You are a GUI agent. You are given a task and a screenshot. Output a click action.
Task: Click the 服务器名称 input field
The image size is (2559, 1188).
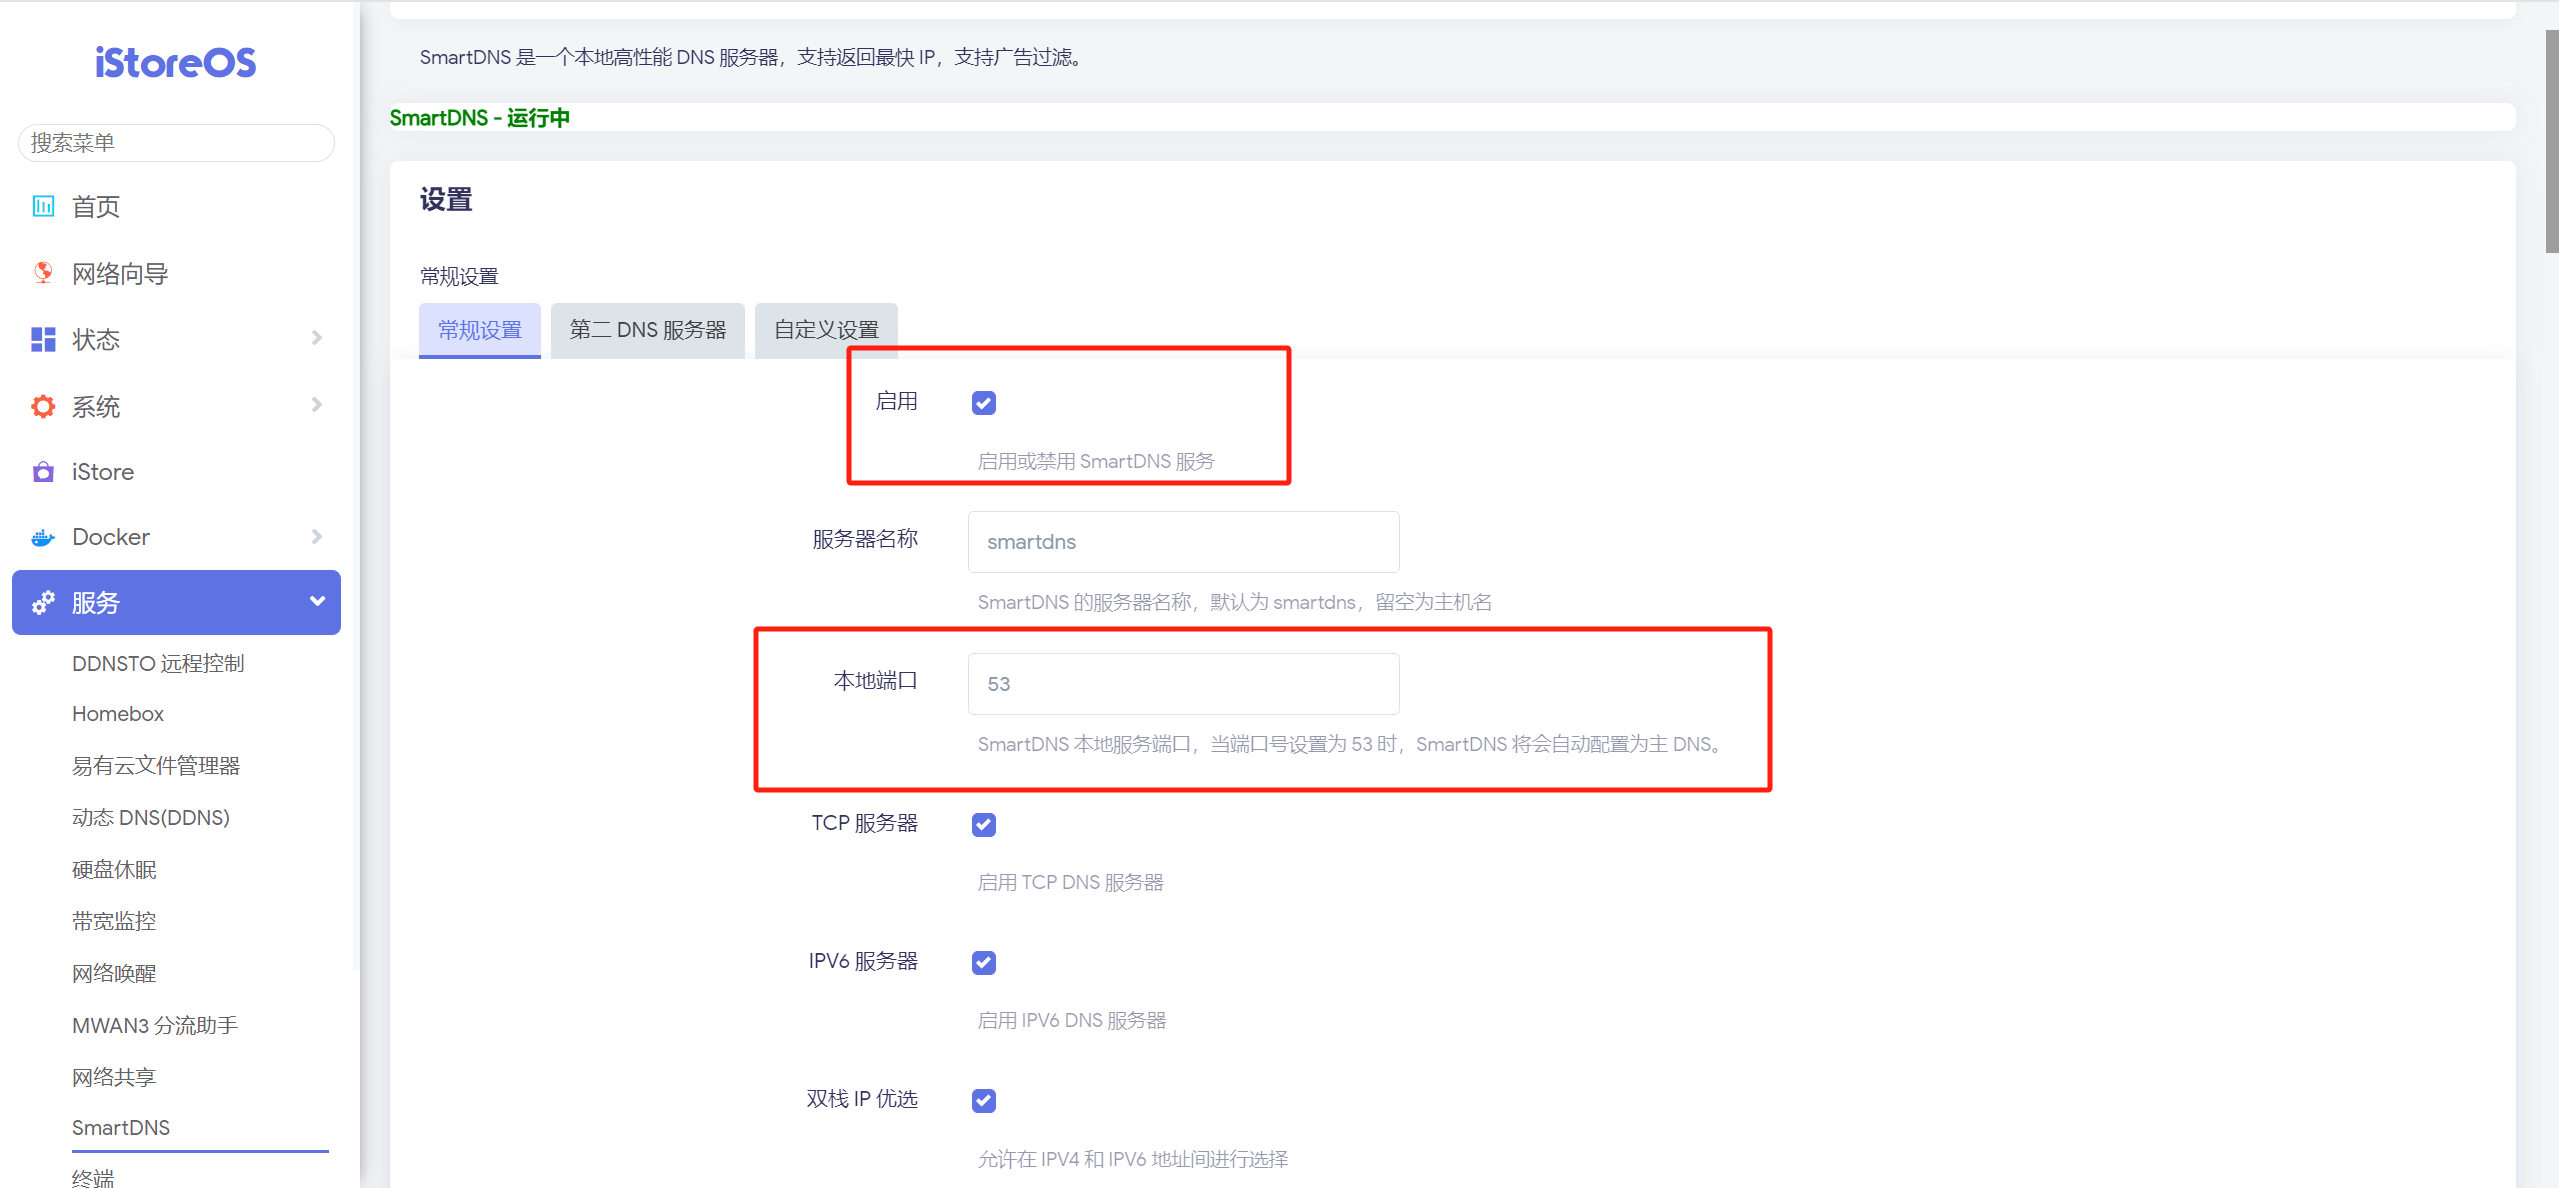click(x=1183, y=542)
